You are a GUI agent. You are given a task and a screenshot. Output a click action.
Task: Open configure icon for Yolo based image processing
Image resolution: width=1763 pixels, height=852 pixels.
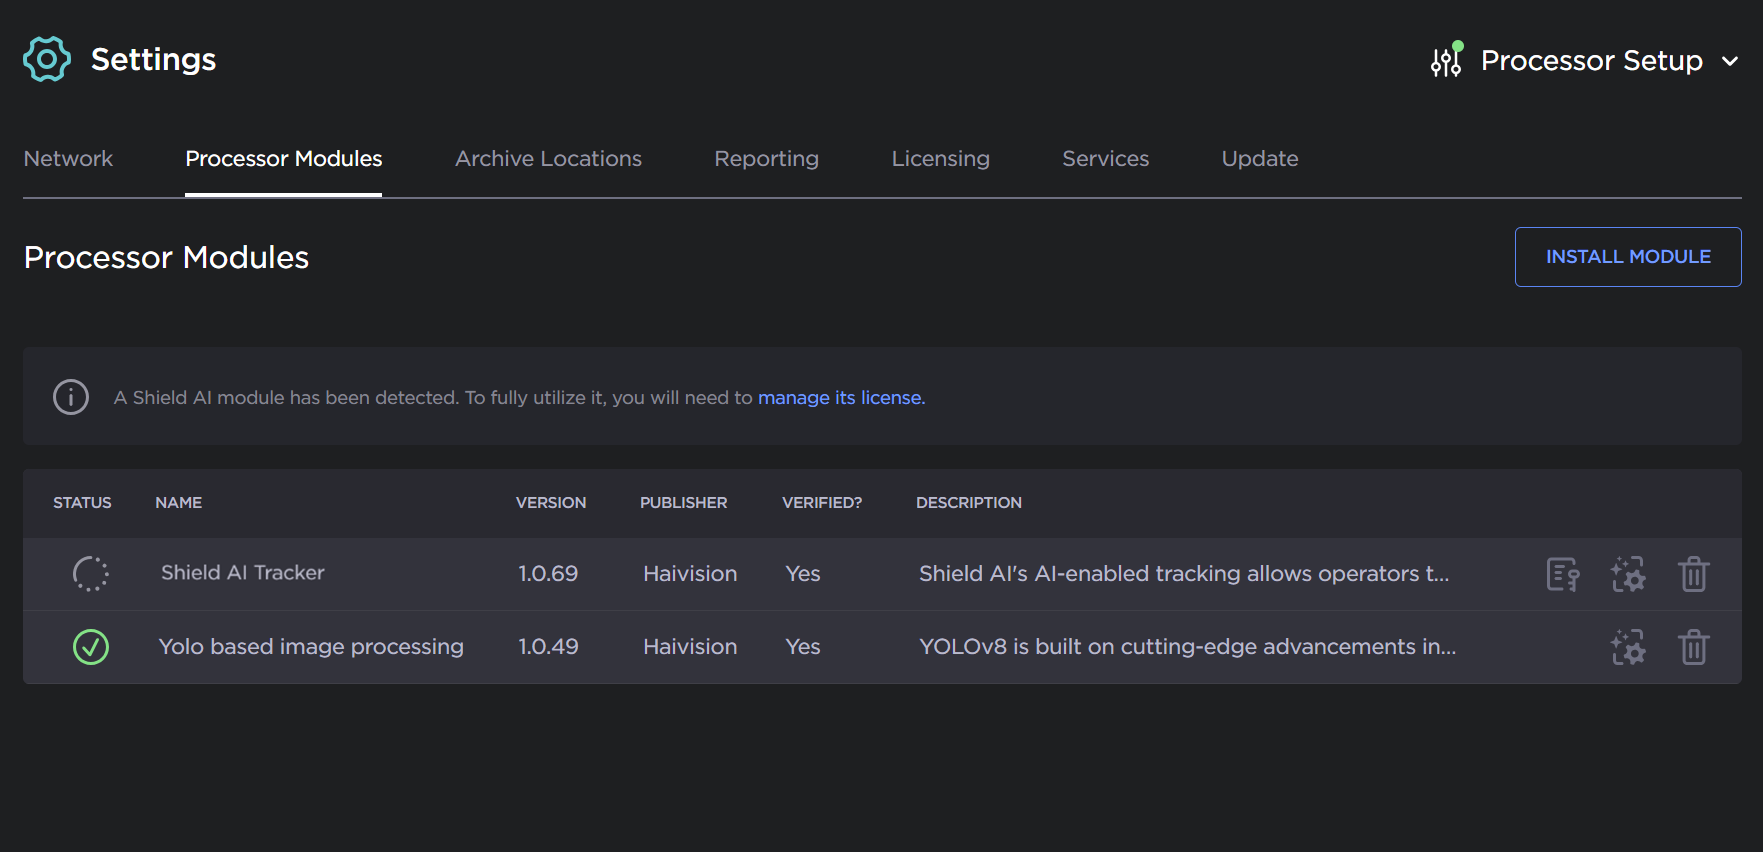tap(1628, 647)
